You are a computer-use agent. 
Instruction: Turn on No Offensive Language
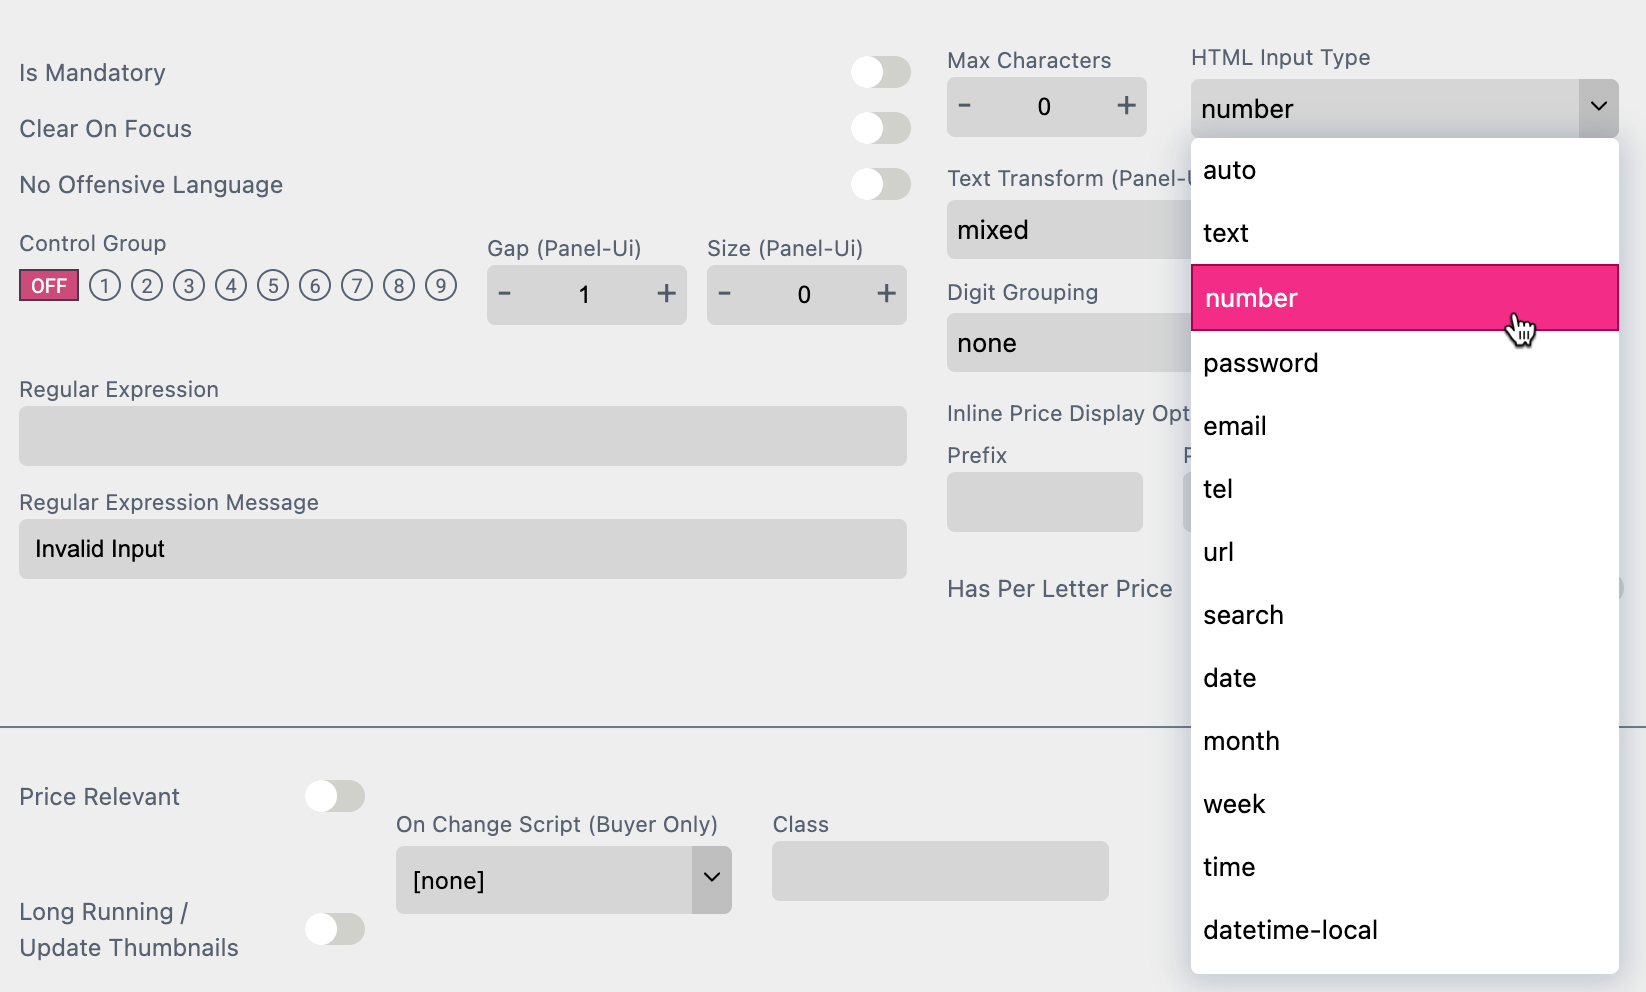(x=881, y=184)
